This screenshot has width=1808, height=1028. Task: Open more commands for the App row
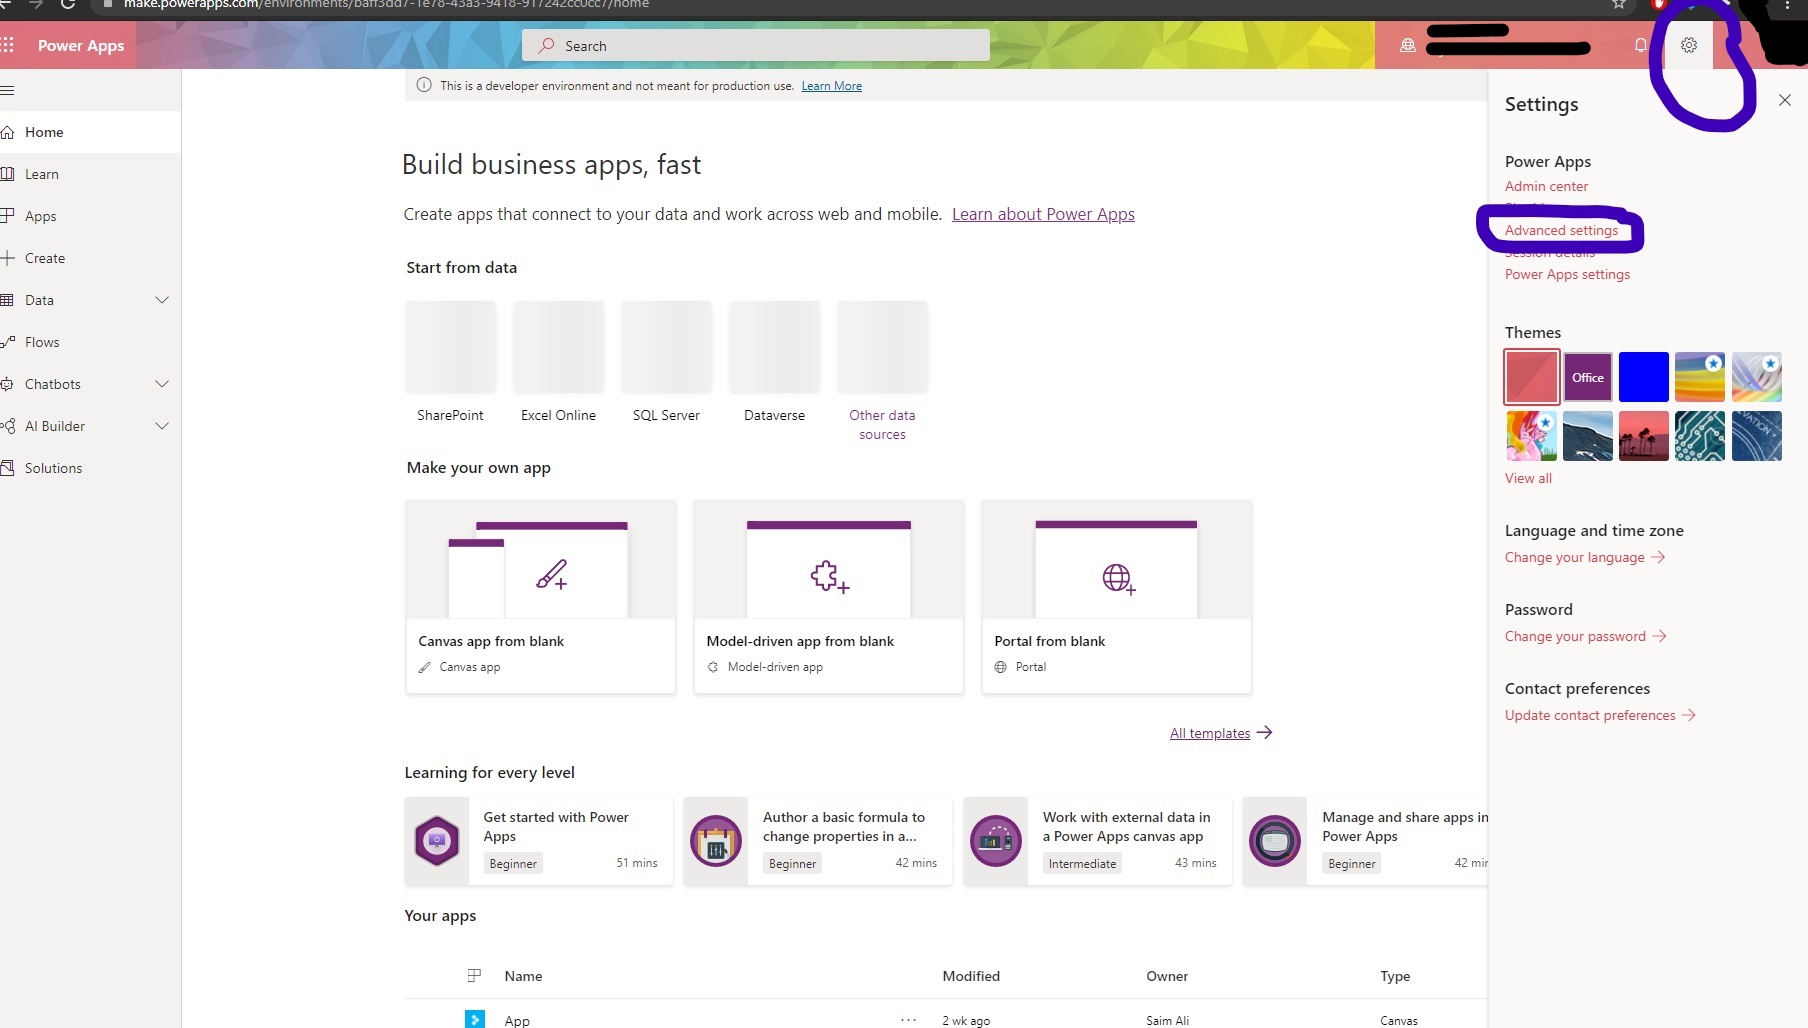908,1019
